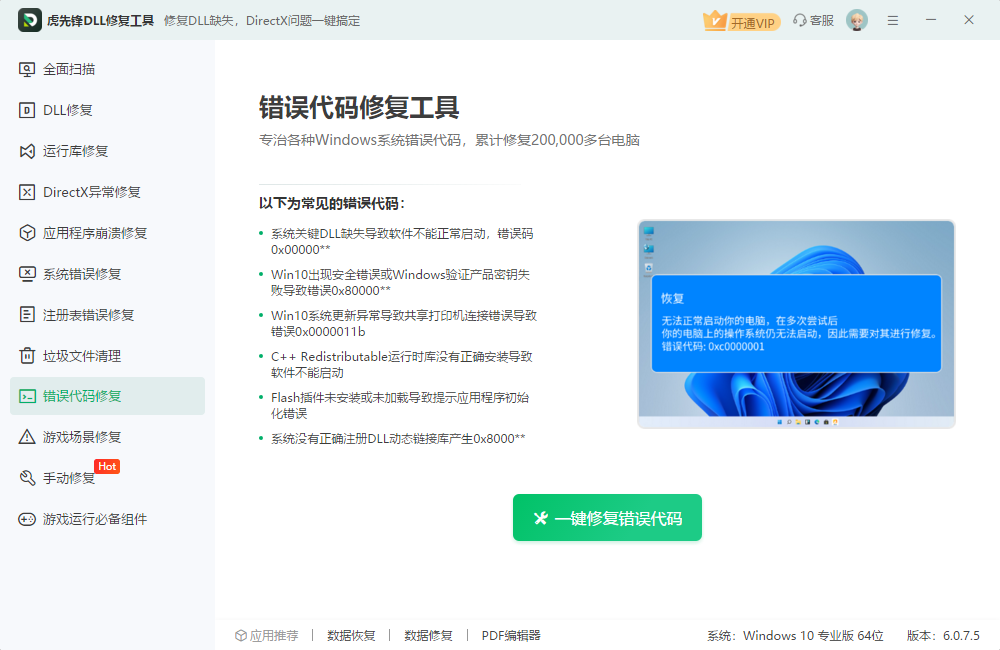
Task: Click 以下为常见的错误代码 subheading
Action: tap(332, 203)
